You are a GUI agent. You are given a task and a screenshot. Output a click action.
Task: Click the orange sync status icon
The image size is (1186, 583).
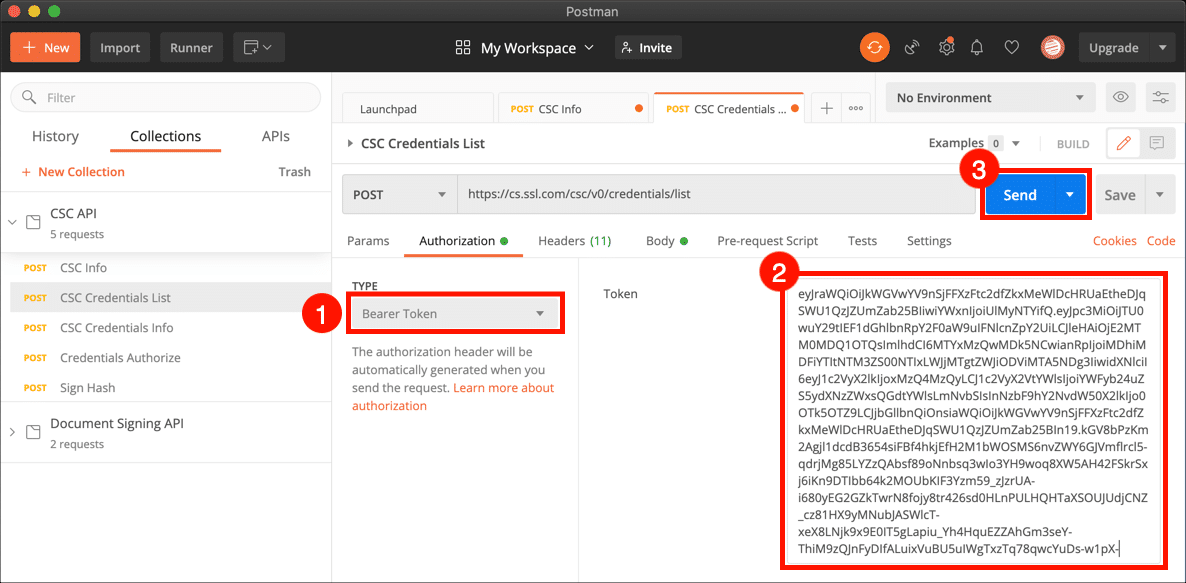(x=874, y=47)
